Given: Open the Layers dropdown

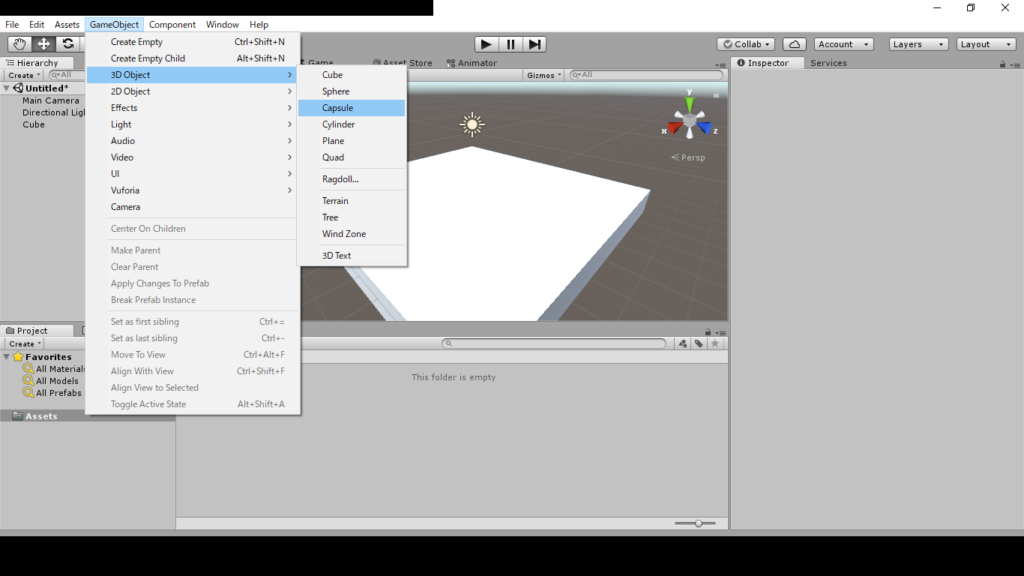Looking at the screenshot, I should coord(918,44).
